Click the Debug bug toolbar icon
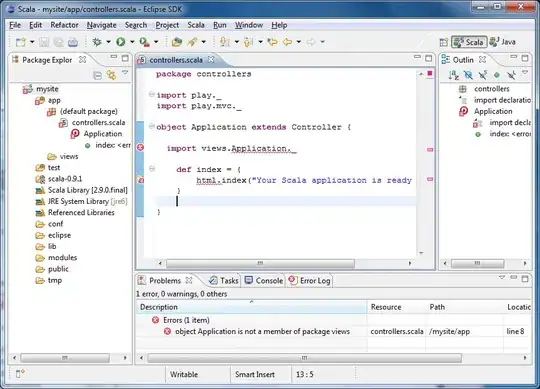Viewport: 540px width, 389px height. (x=97, y=42)
